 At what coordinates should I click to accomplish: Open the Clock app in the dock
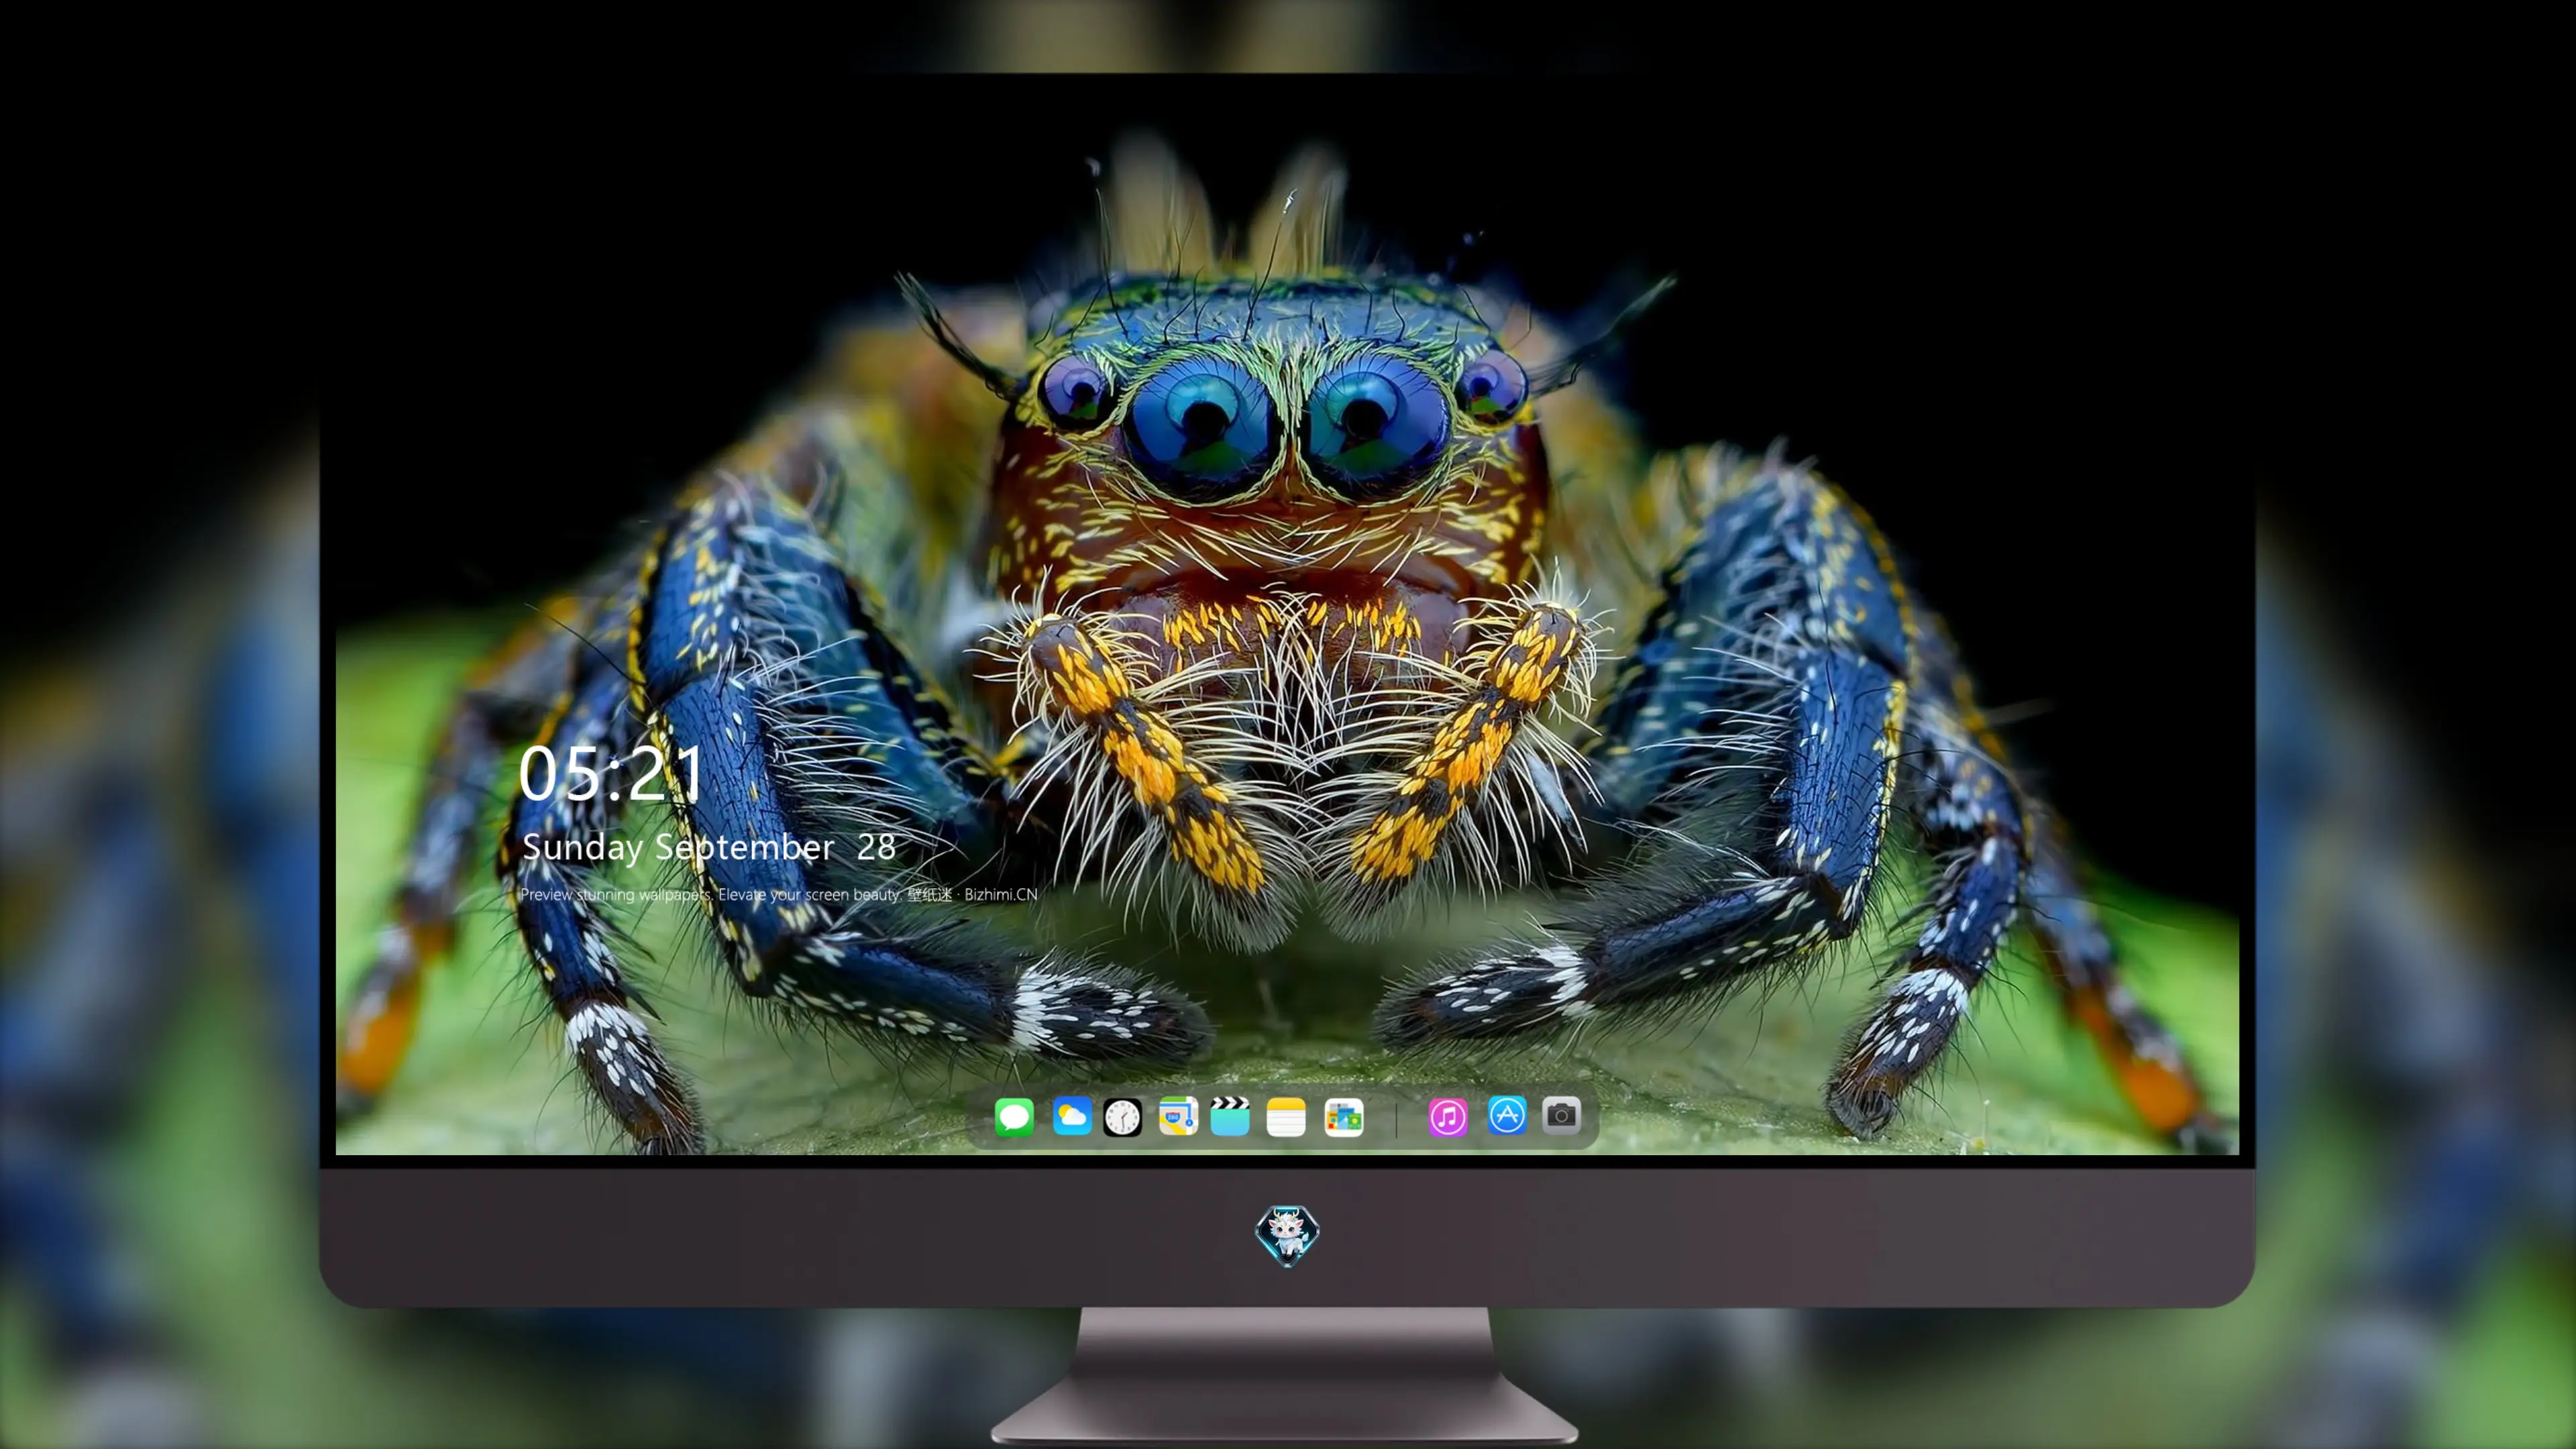pyautogui.click(x=1122, y=1117)
